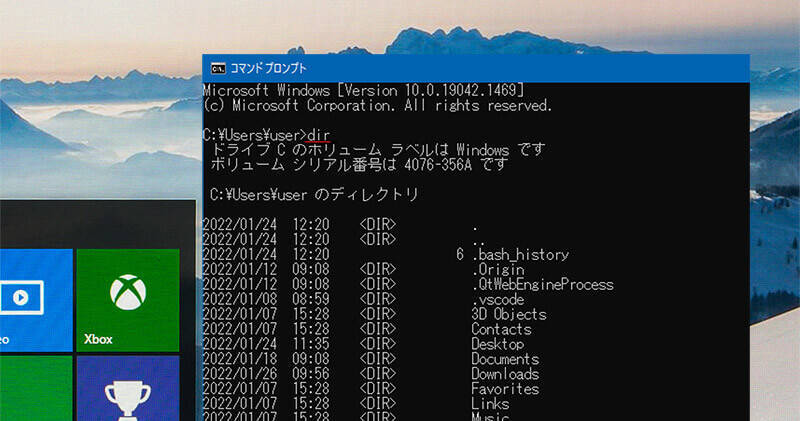Click the コマンド プロンプト window title text

click(268, 68)
